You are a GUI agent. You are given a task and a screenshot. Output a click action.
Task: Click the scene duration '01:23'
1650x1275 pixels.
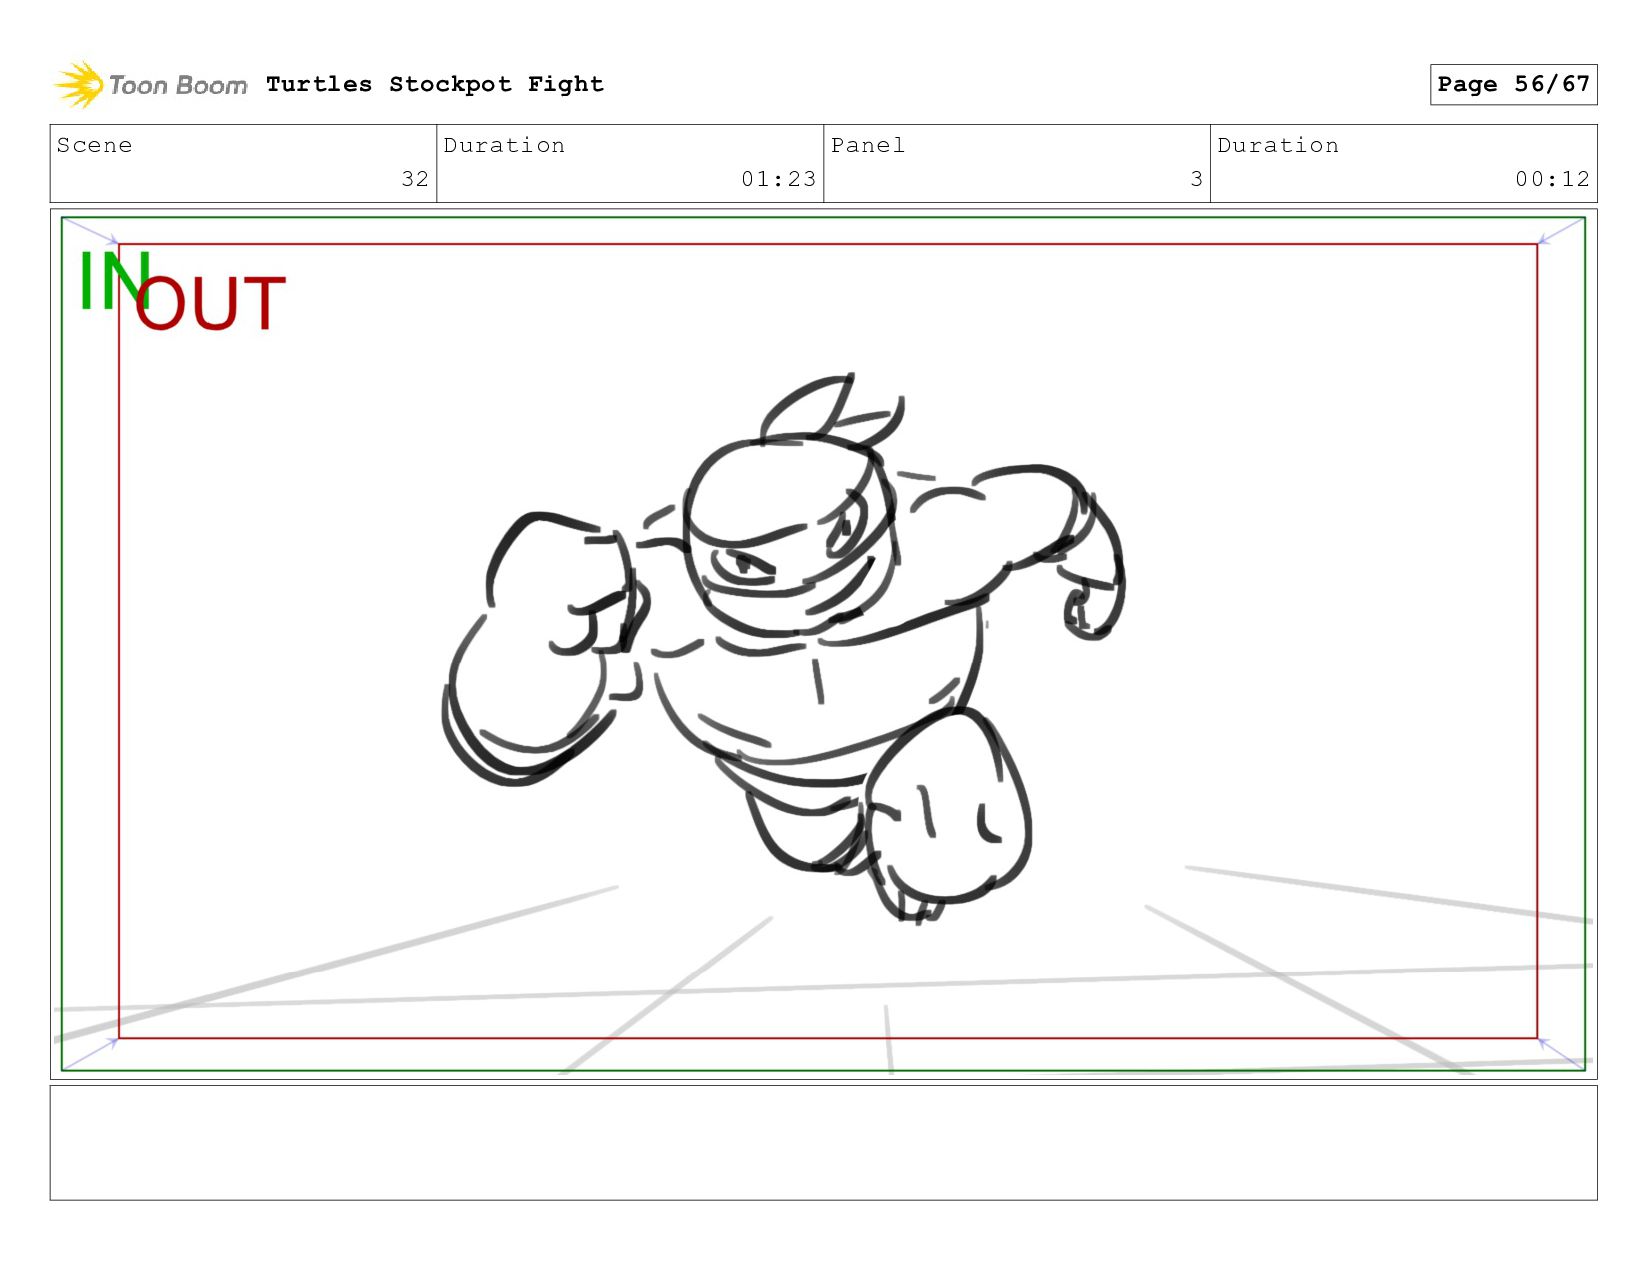click(x=778, y=179)
